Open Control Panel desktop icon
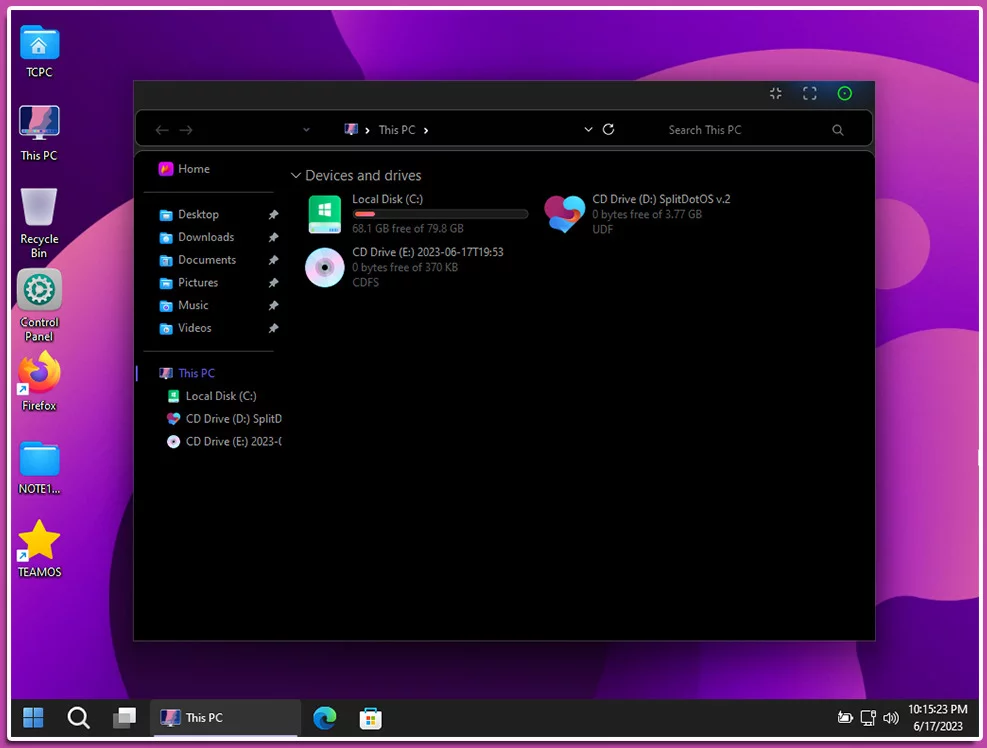Viewport: 987px width, 748px height. pos(39,305)
